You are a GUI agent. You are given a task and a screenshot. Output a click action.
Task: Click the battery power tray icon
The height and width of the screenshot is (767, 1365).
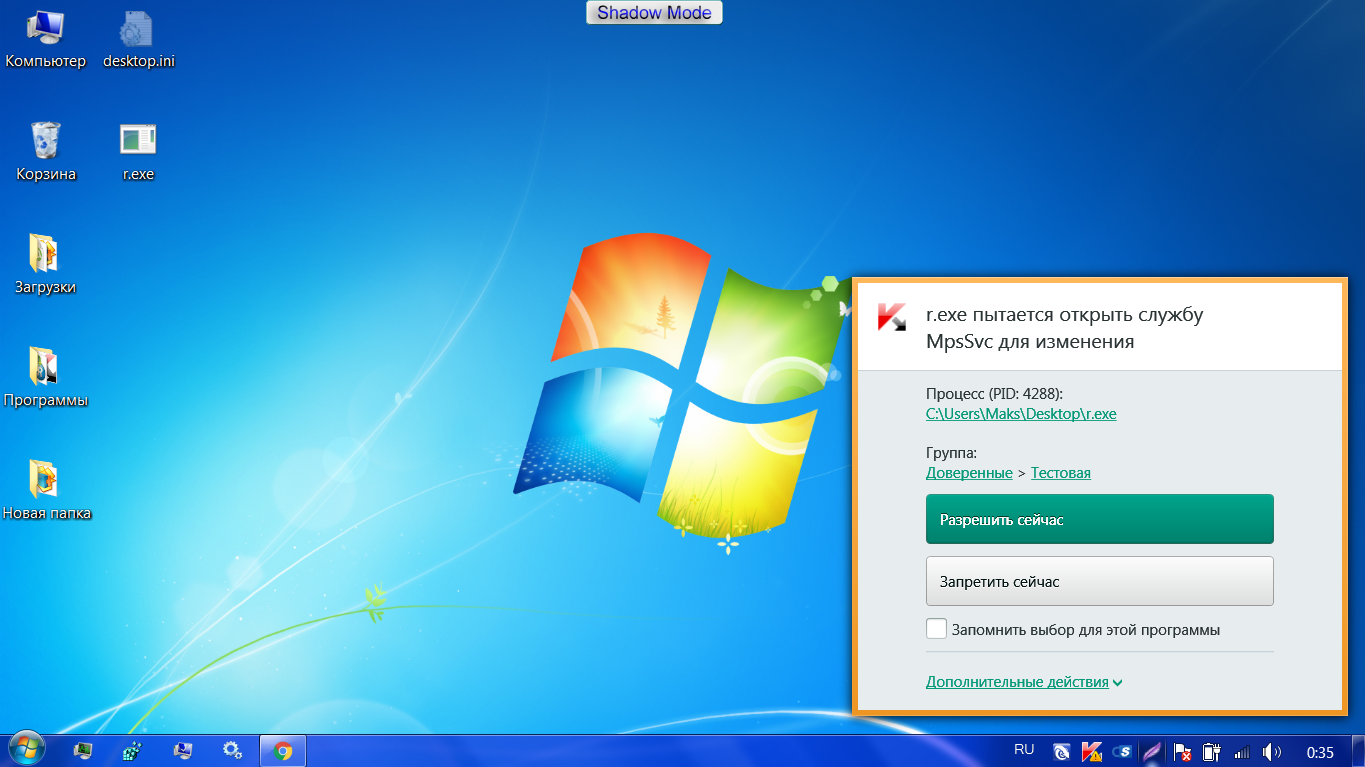point(1211,751)
